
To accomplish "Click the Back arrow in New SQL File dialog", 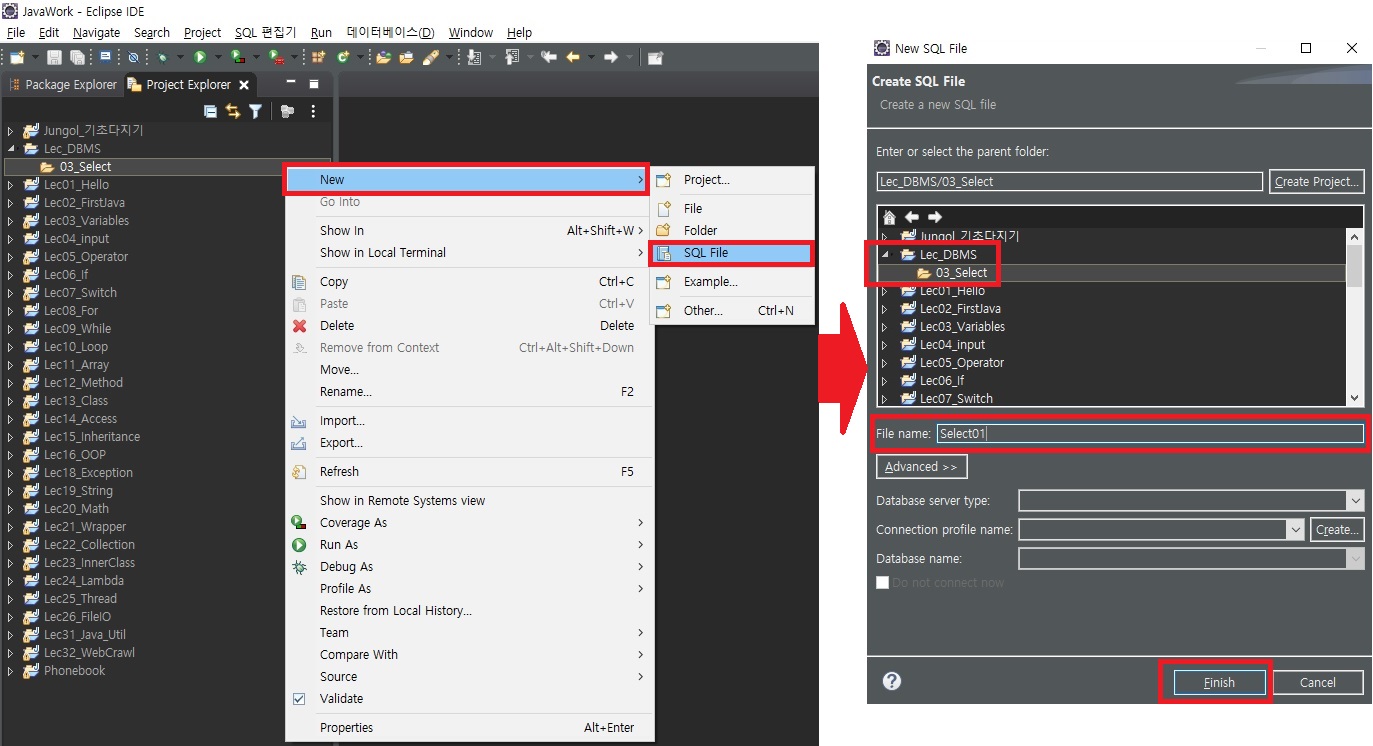I will point(912,217).
